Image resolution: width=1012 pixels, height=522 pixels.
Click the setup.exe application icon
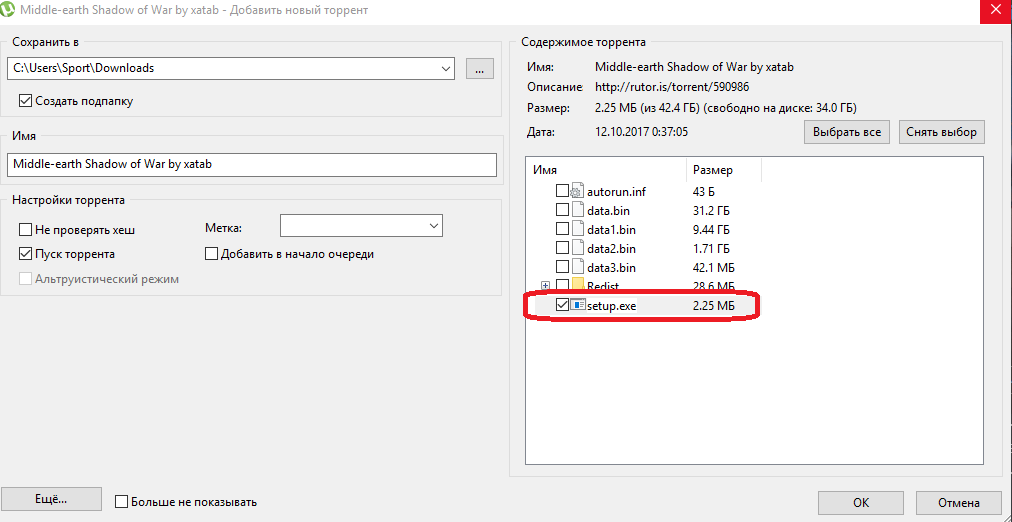pyautogui.click(x=578, y=305)
